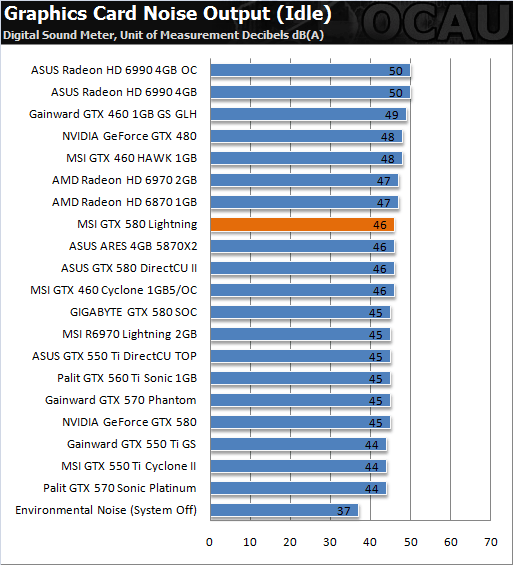Click the OCAU logo watermark
The width and height of the screenshot is (514, 566).
pos(437,23)
